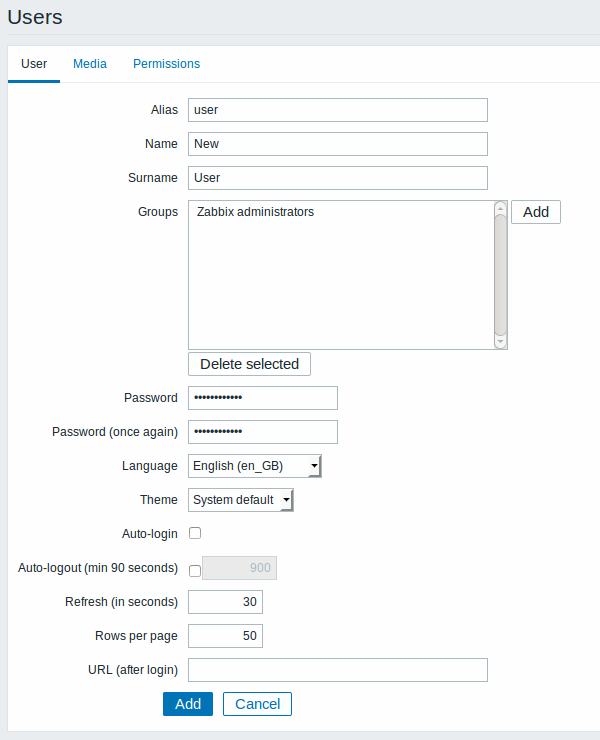Click the Rows per page field

tap(226, 636)
